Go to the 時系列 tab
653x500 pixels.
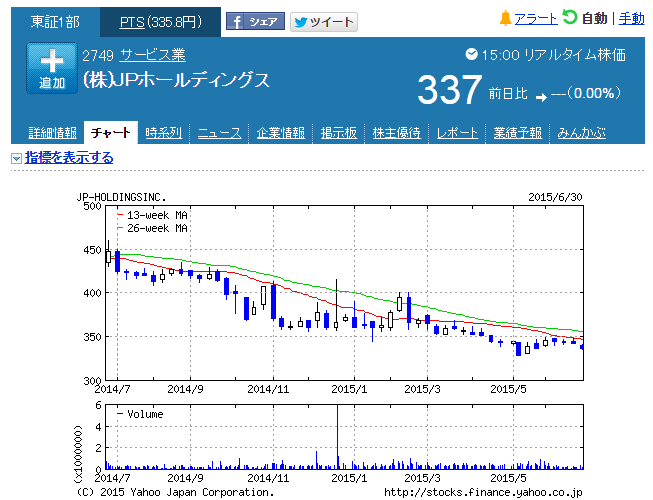[x=164, y=133]
